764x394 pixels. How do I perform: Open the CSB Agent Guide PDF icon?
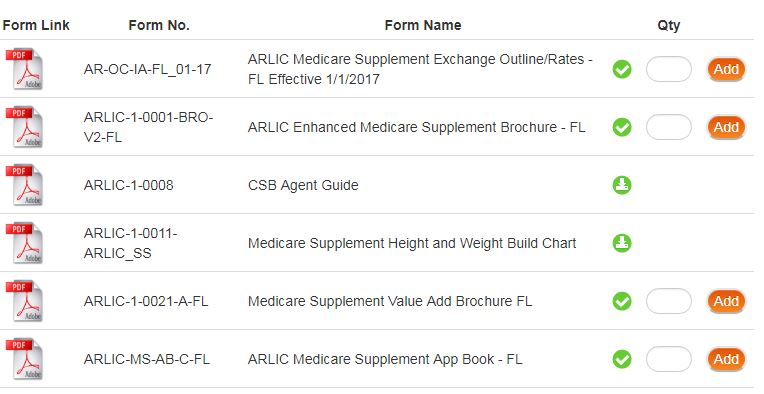pos(24,185)
